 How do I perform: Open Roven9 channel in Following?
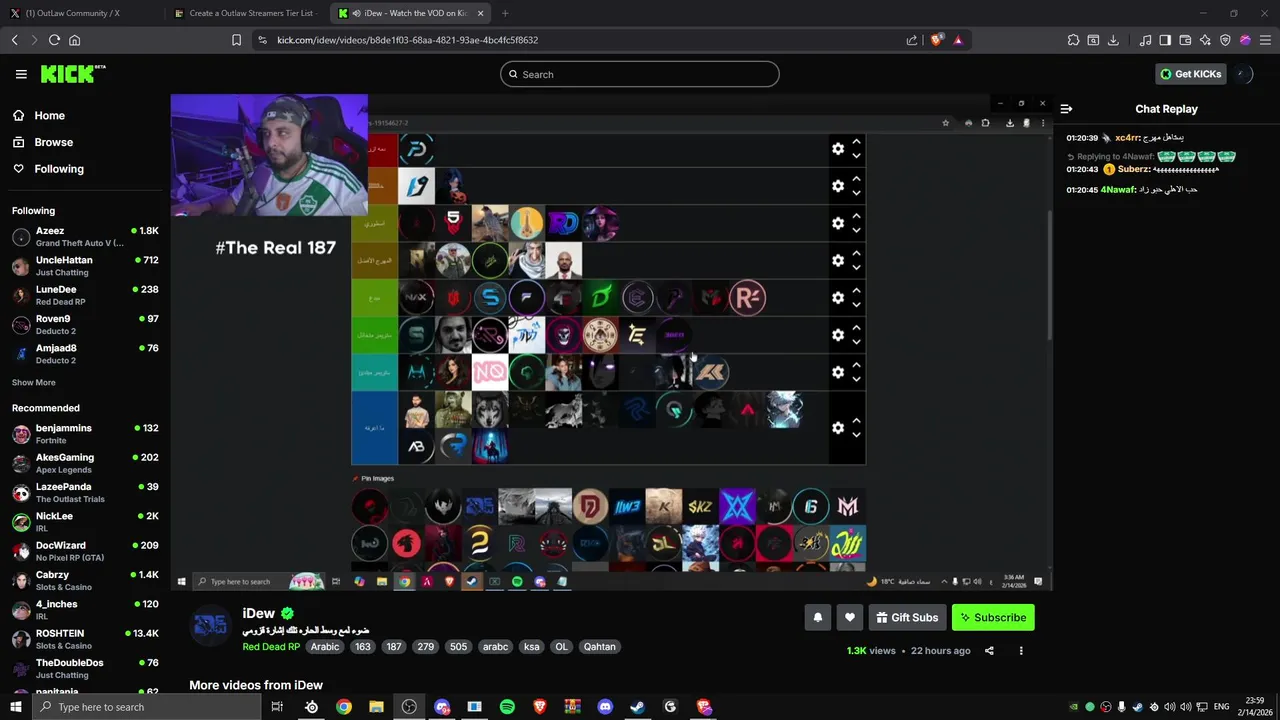click(85, 325)
